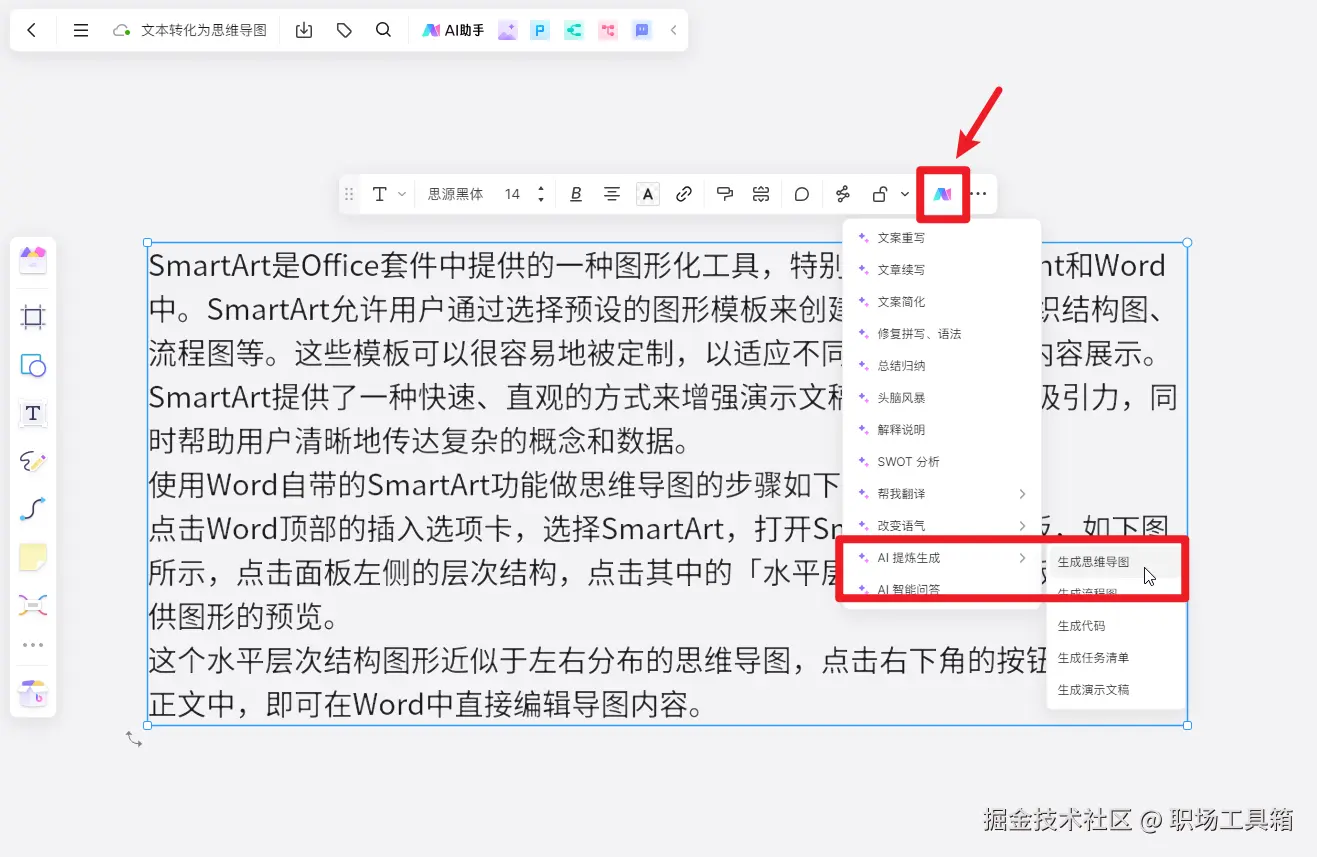1317x857 pixels.
Task: Select the Sticky note tool
Action: click(33, 558)
